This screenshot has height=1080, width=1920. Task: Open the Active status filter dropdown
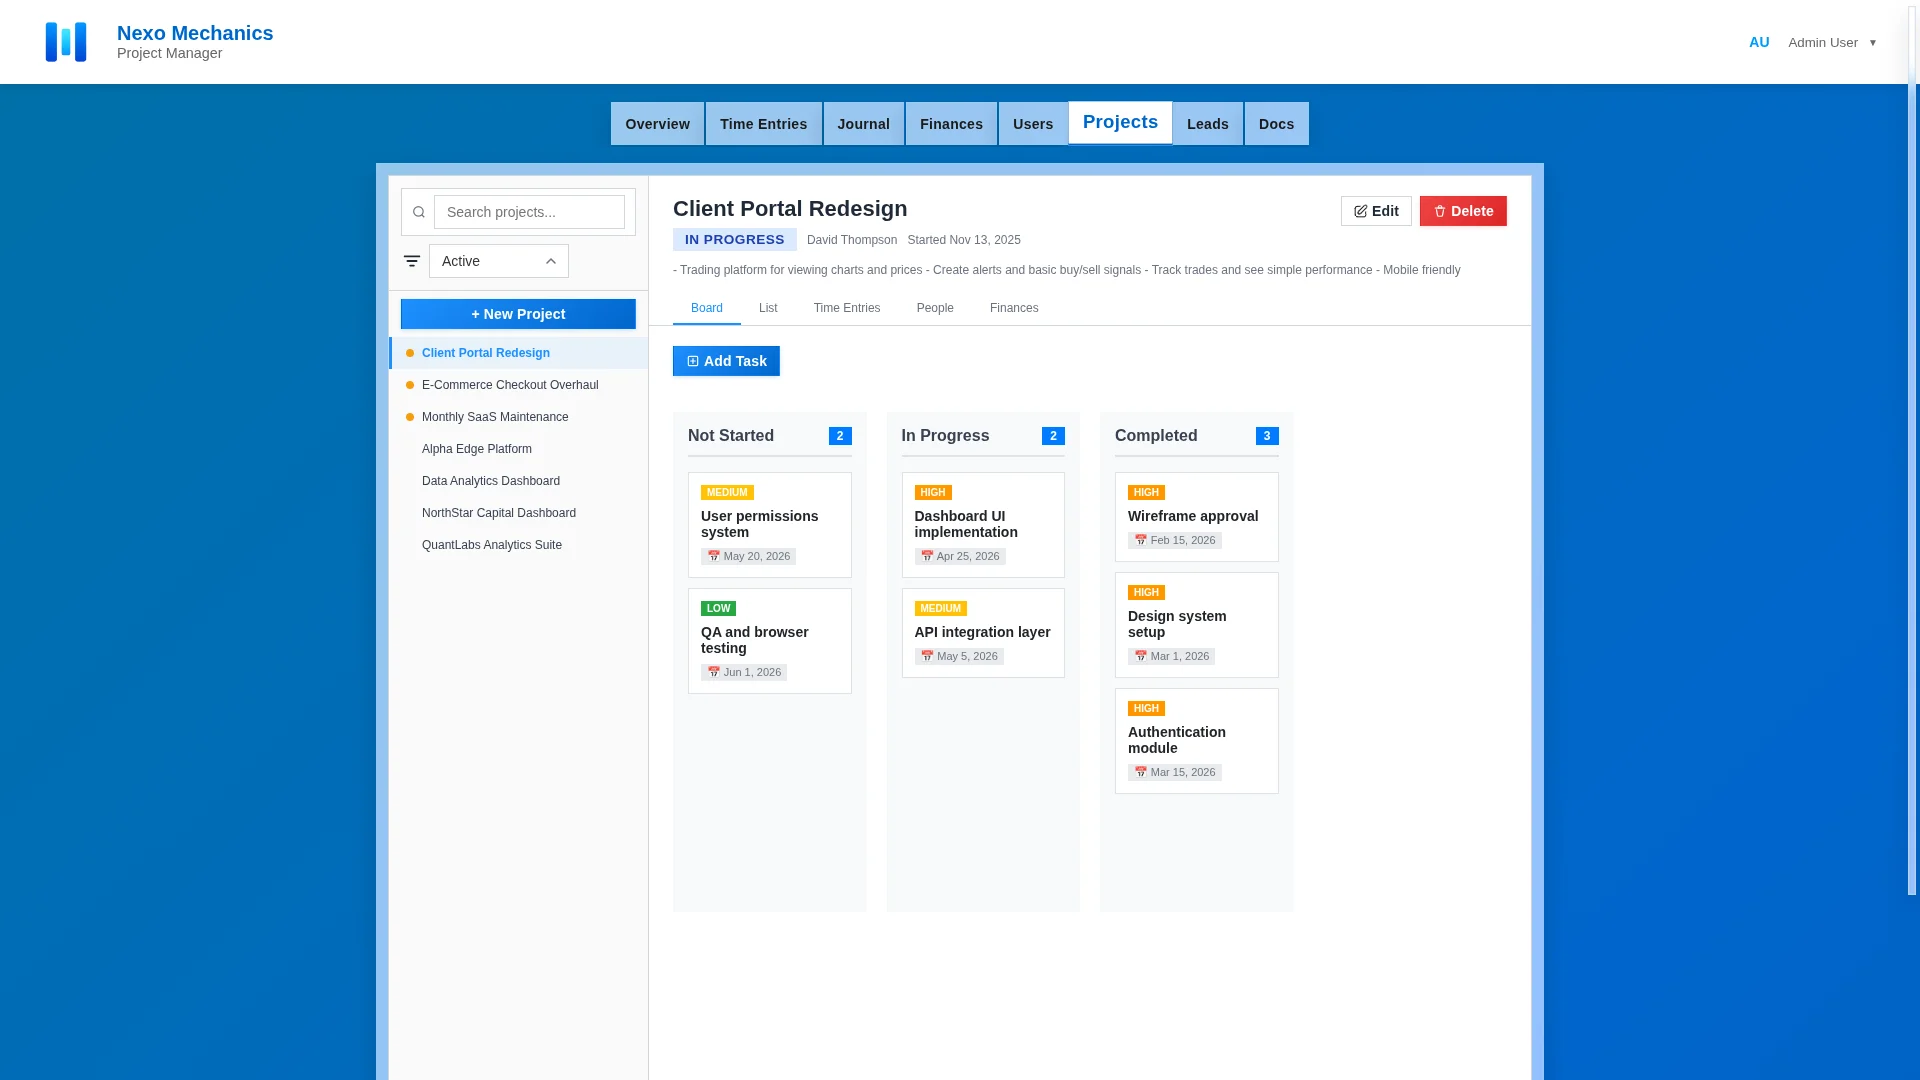pos(499,261)
